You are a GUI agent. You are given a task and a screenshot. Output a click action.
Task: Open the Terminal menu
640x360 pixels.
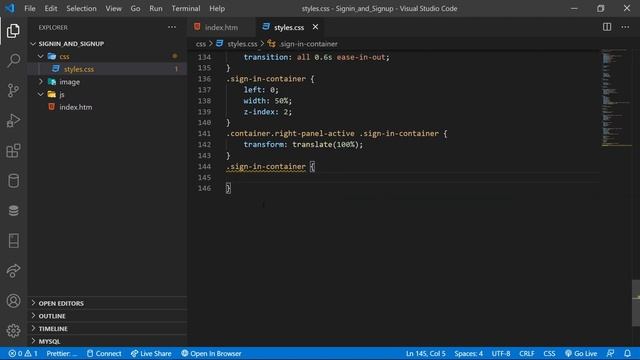coord(186,8)
